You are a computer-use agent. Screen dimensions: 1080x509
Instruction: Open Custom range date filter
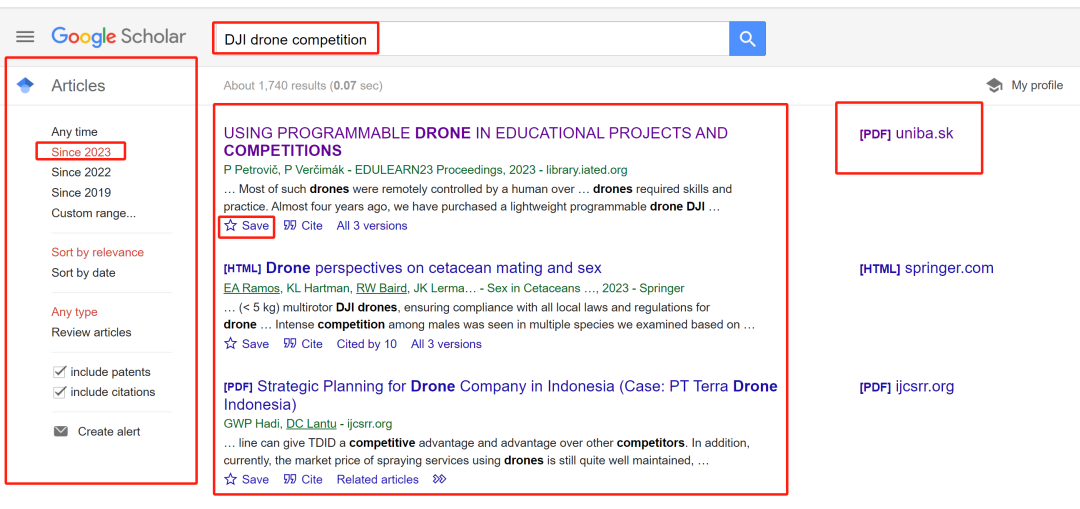pos(93,213)
